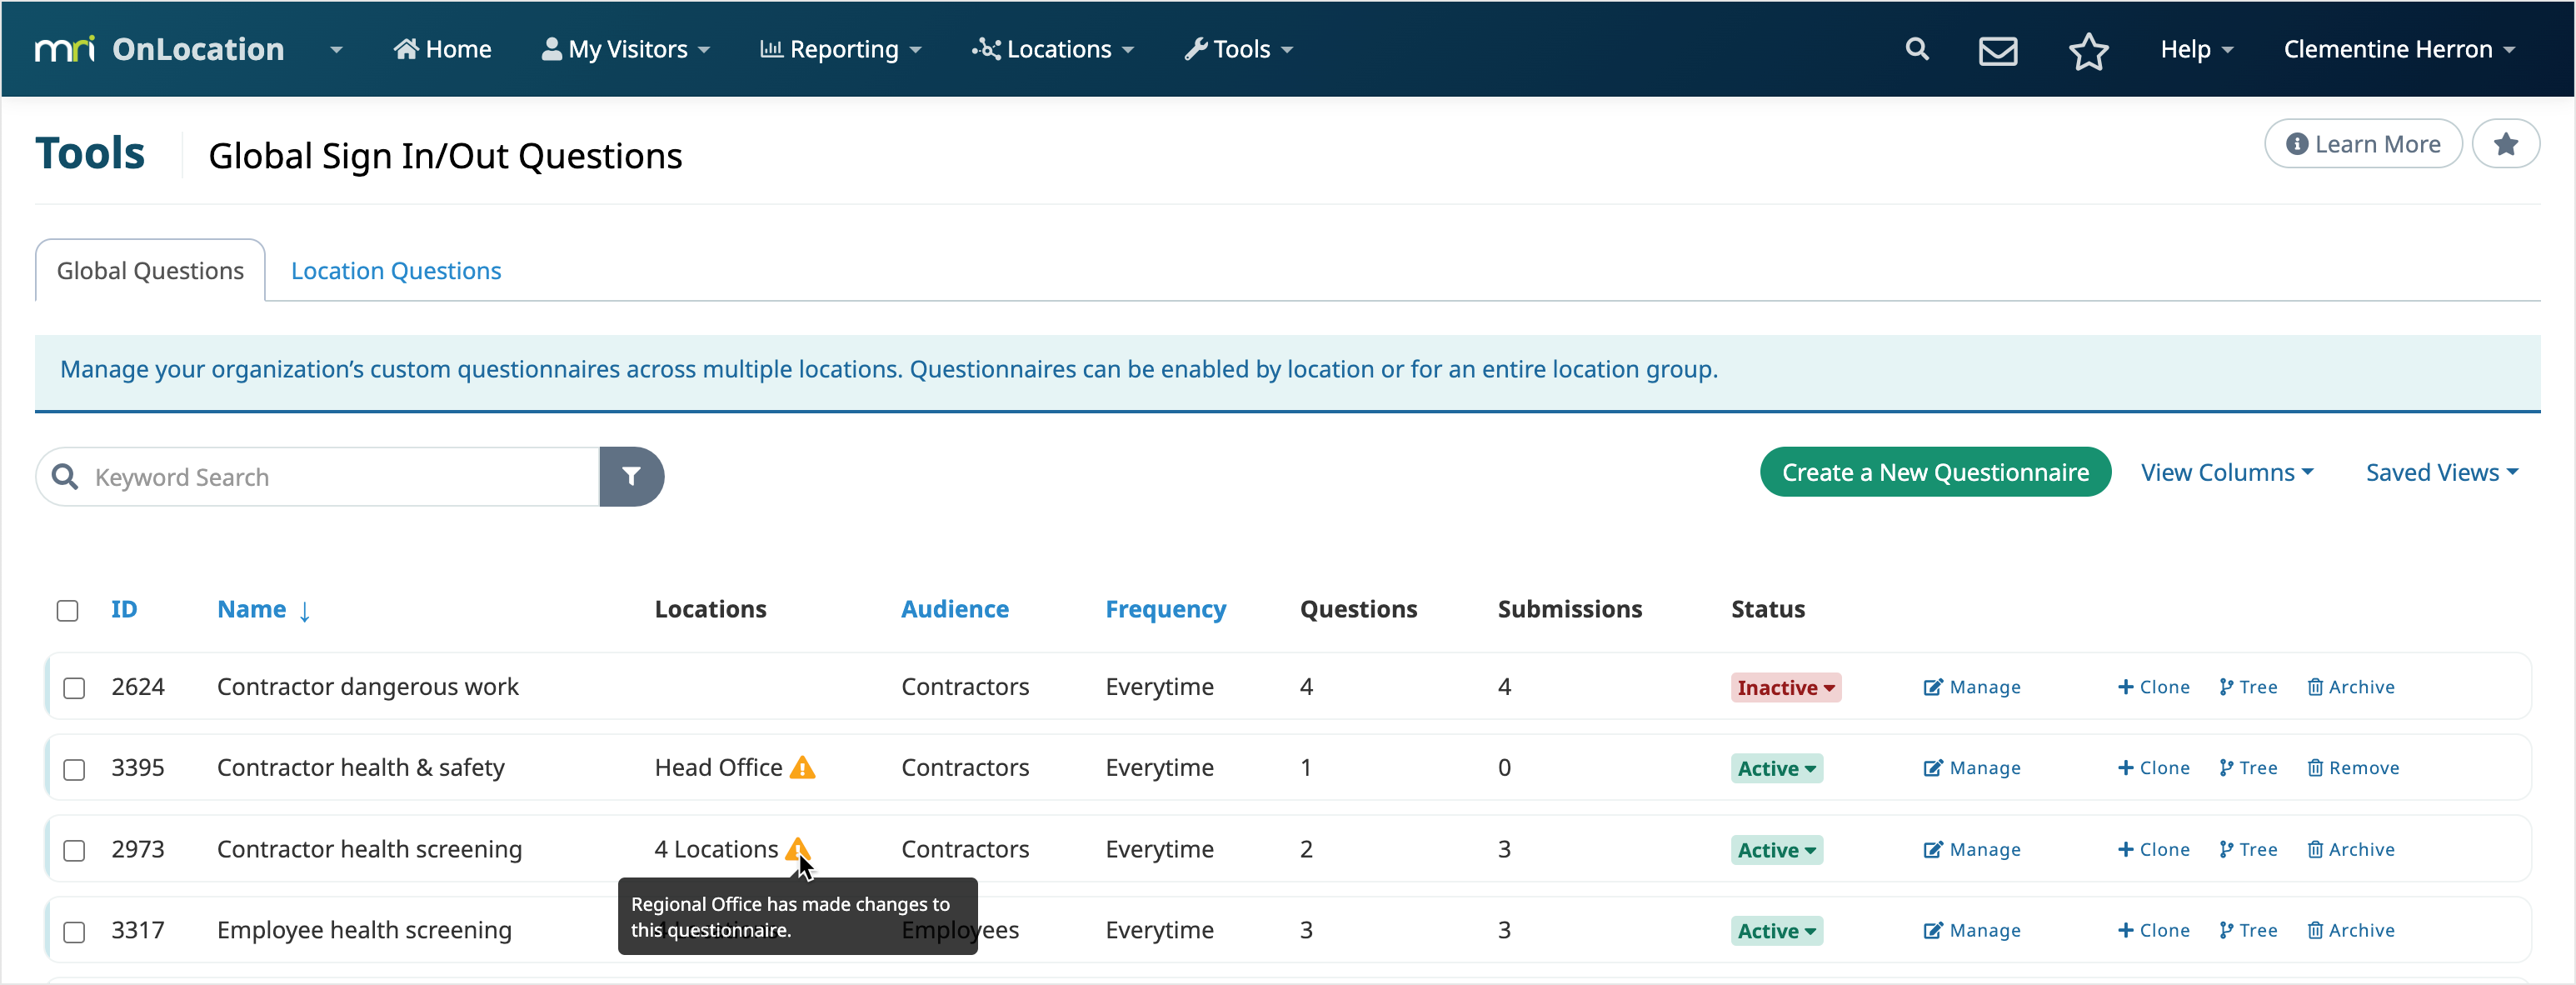Click the search magnifier icon in the top bar
This screenshot has width=2576, height=985.
pyautogui.click(x=1916, y=49)
